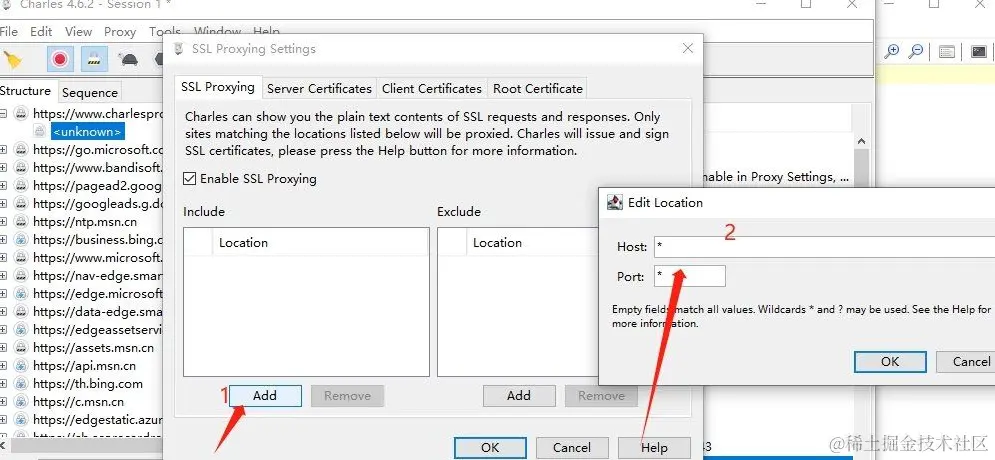Expand the https://assets.msn.cn tree node

4,348
